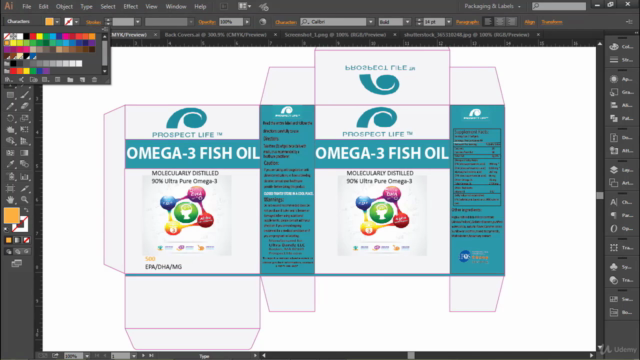Image resolution: width=640 pixels, height=360 pixels.
Task: Open the Swatches panel in right dock
Action: 614,299
